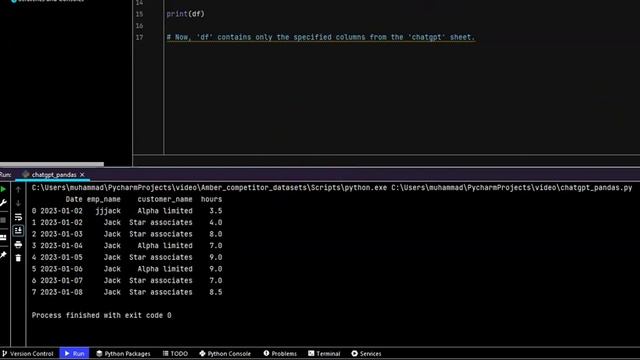The height and width of the screenshot is (360, 640).
Task: Open the Terminal tool window
Action: pyautogui.click(x=324, y=353)
